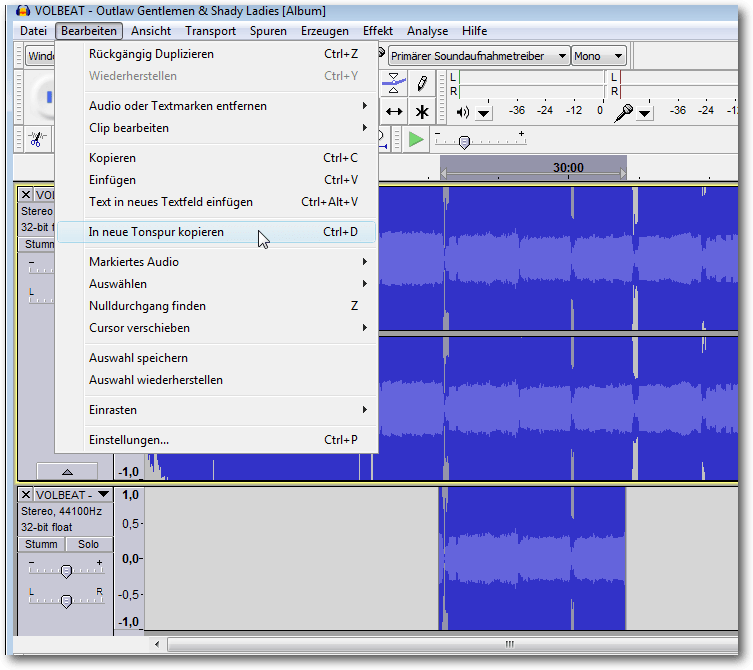Choose Rückgängig Duplizieren
Image resolution: width=753 pixels, height=670 pixels.
tap(216, 54)
